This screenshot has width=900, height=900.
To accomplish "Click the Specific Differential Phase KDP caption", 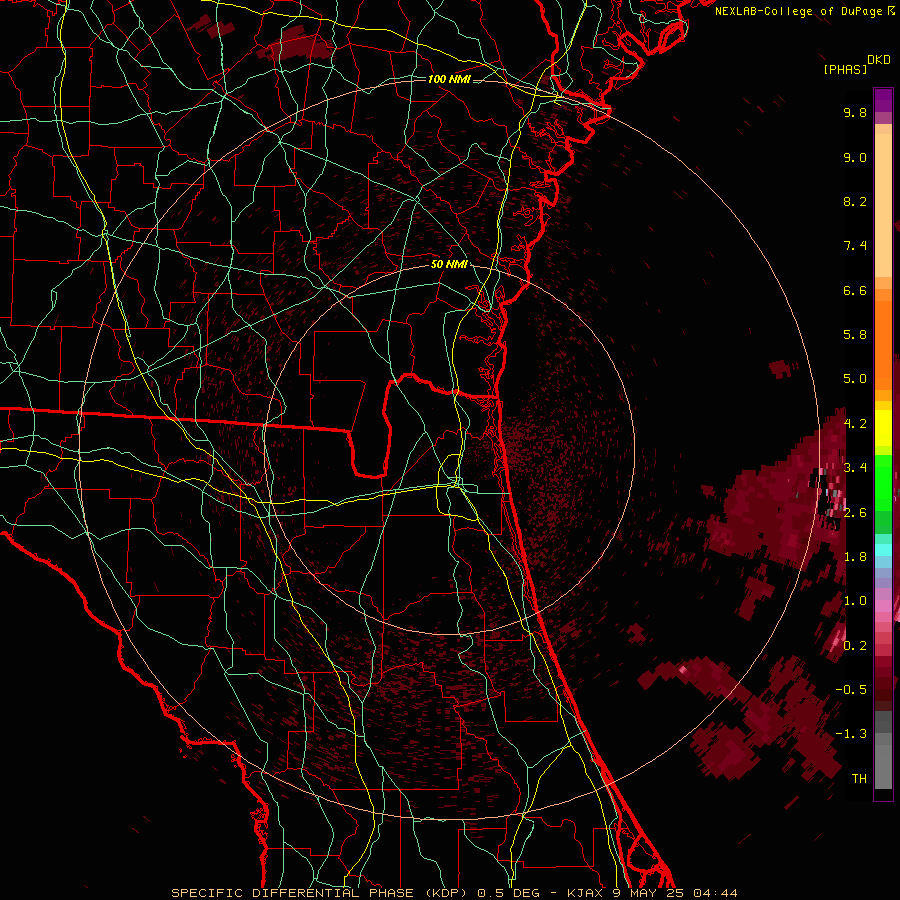I will coord(455,893).
